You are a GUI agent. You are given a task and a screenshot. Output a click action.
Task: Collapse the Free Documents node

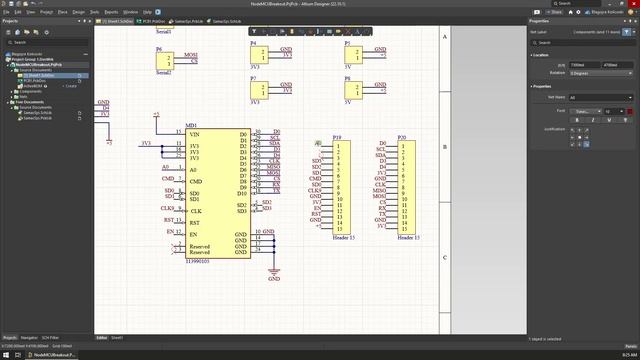(x=8, y=102)
